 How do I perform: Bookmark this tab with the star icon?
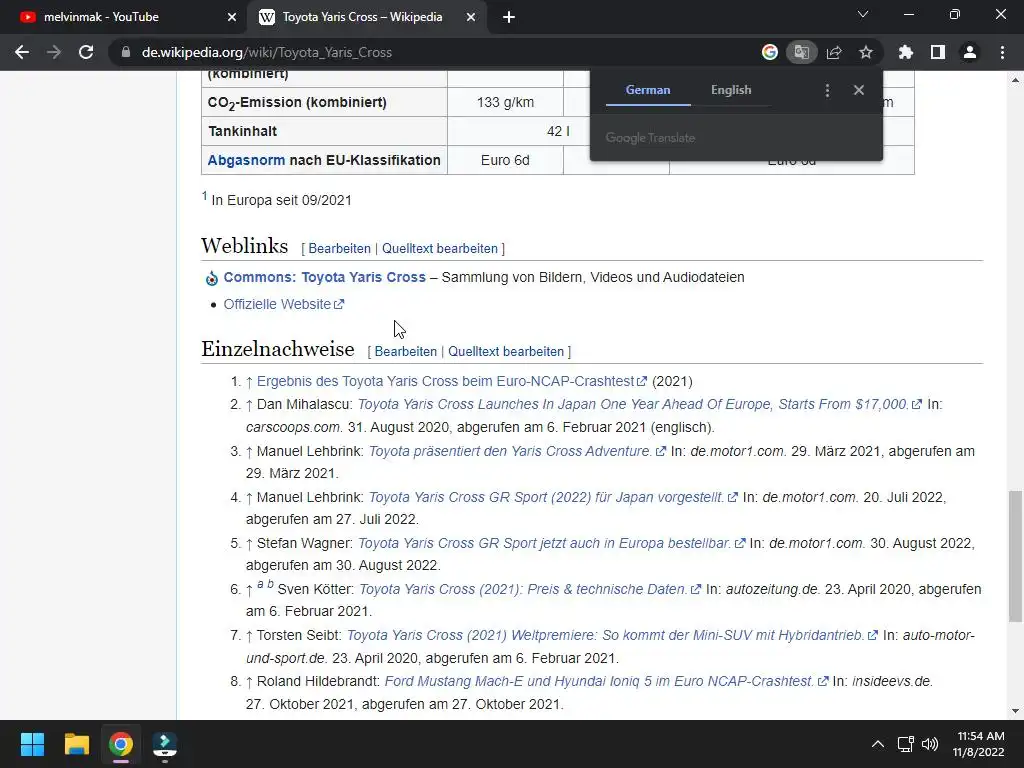click(x=865, y=52)
